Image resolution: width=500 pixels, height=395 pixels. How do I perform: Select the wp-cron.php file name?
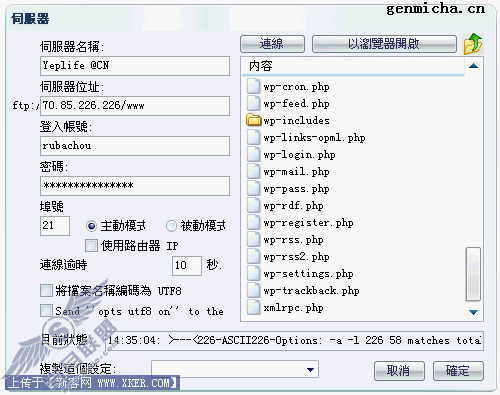[x=296, y=87]
